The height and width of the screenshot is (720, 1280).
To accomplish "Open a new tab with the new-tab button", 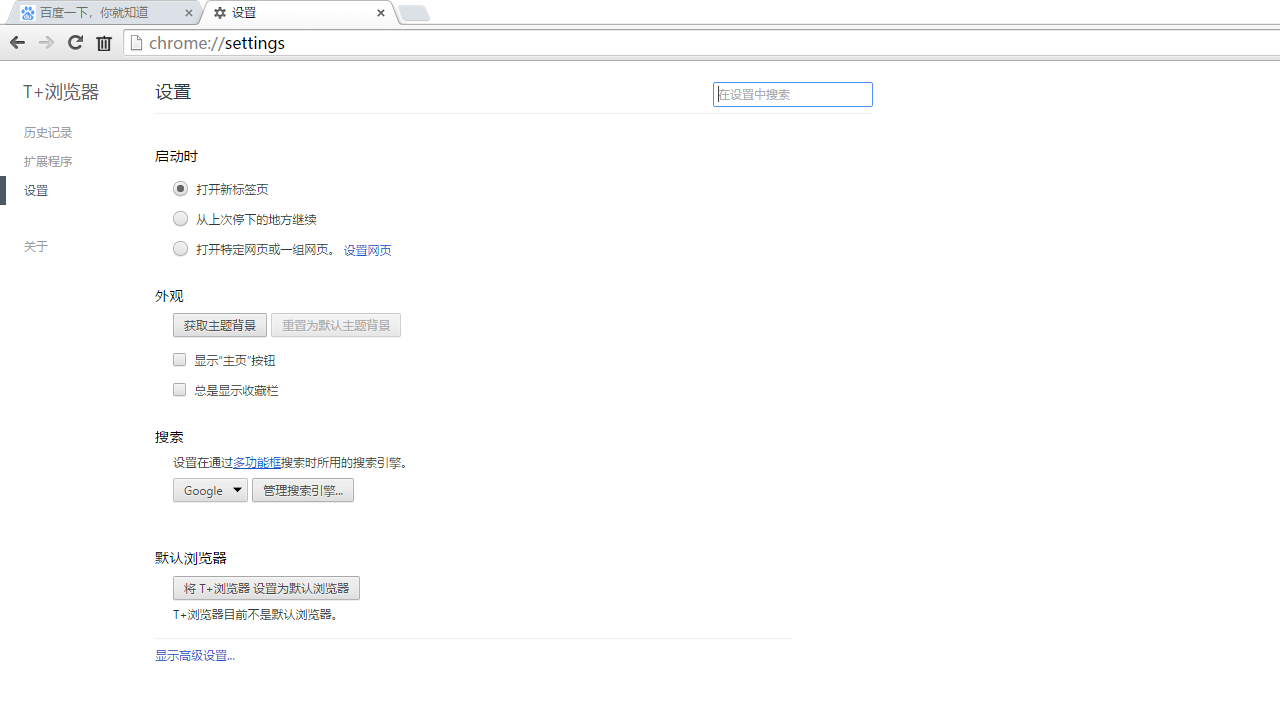I will click(413, 13).
